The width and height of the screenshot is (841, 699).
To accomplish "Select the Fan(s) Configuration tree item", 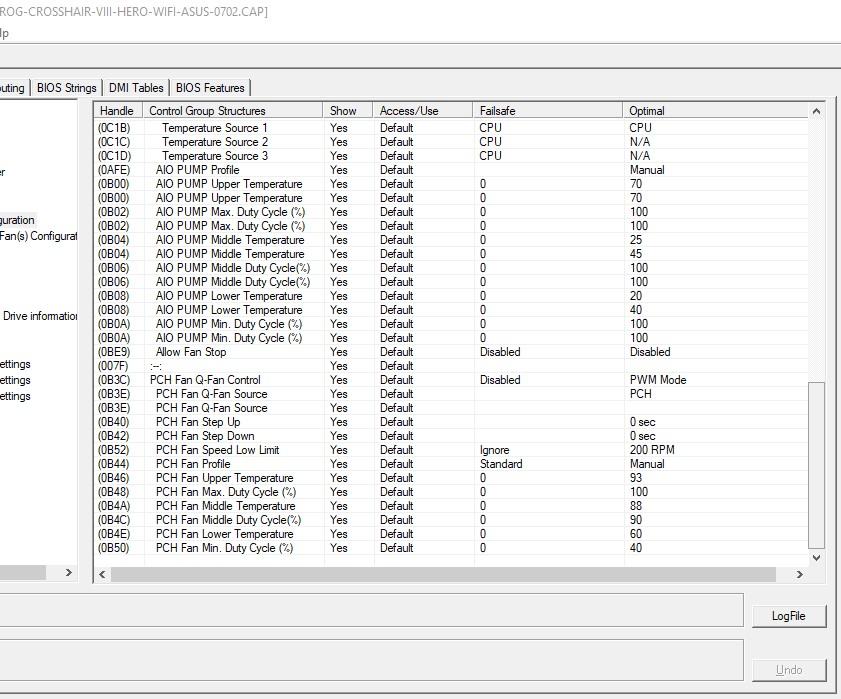I will tap(38, 236).
